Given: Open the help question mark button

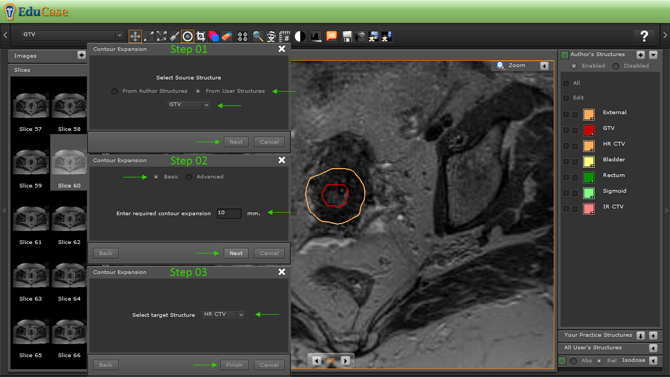Looking at the screenshot, I should pos(644,36).
